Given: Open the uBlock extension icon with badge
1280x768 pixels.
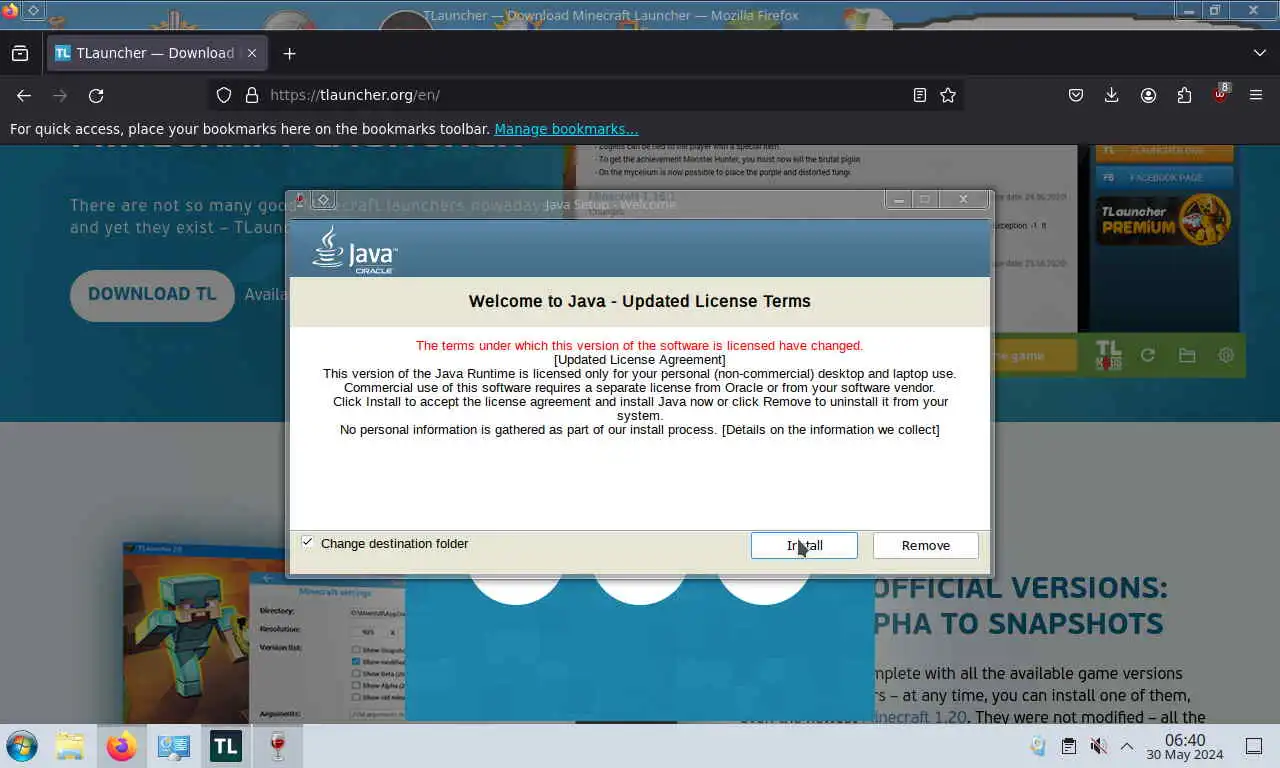Looking at the screenshot, I should click(x=1220, y=94).
